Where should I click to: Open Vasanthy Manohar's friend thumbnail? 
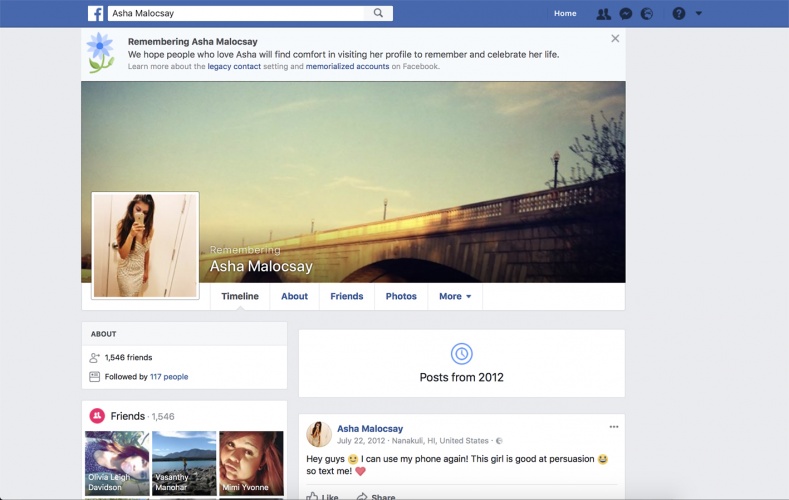point(184,463)
